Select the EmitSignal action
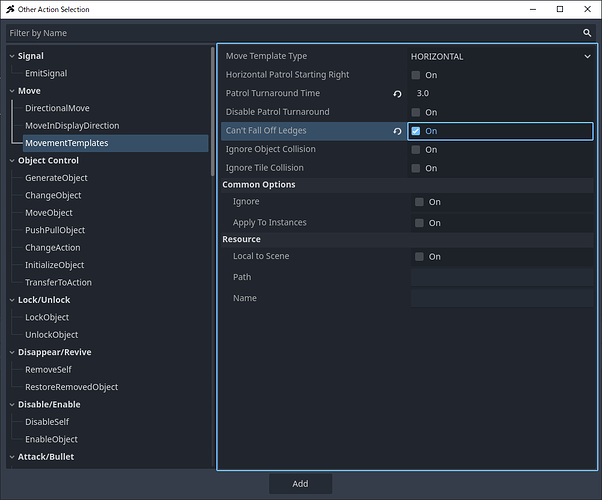The width and height of the screenshot is (602, 500). (x=46, y=73)
